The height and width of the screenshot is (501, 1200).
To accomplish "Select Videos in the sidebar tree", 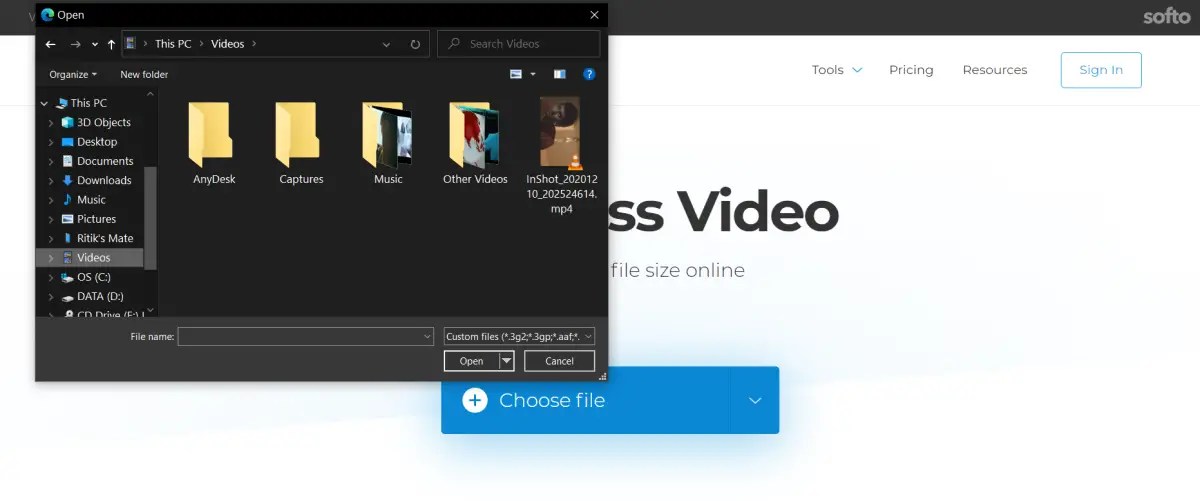I will point(90,257).
